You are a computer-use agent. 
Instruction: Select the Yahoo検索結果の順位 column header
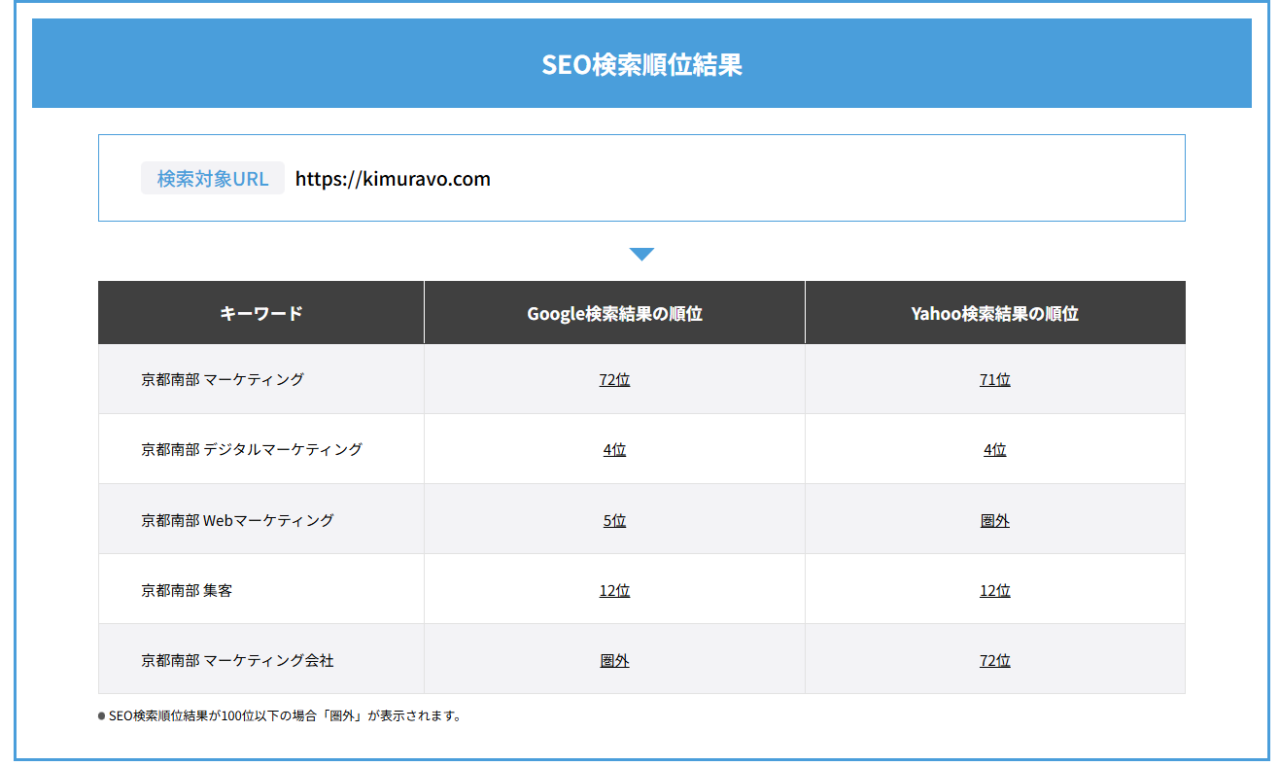995,311
